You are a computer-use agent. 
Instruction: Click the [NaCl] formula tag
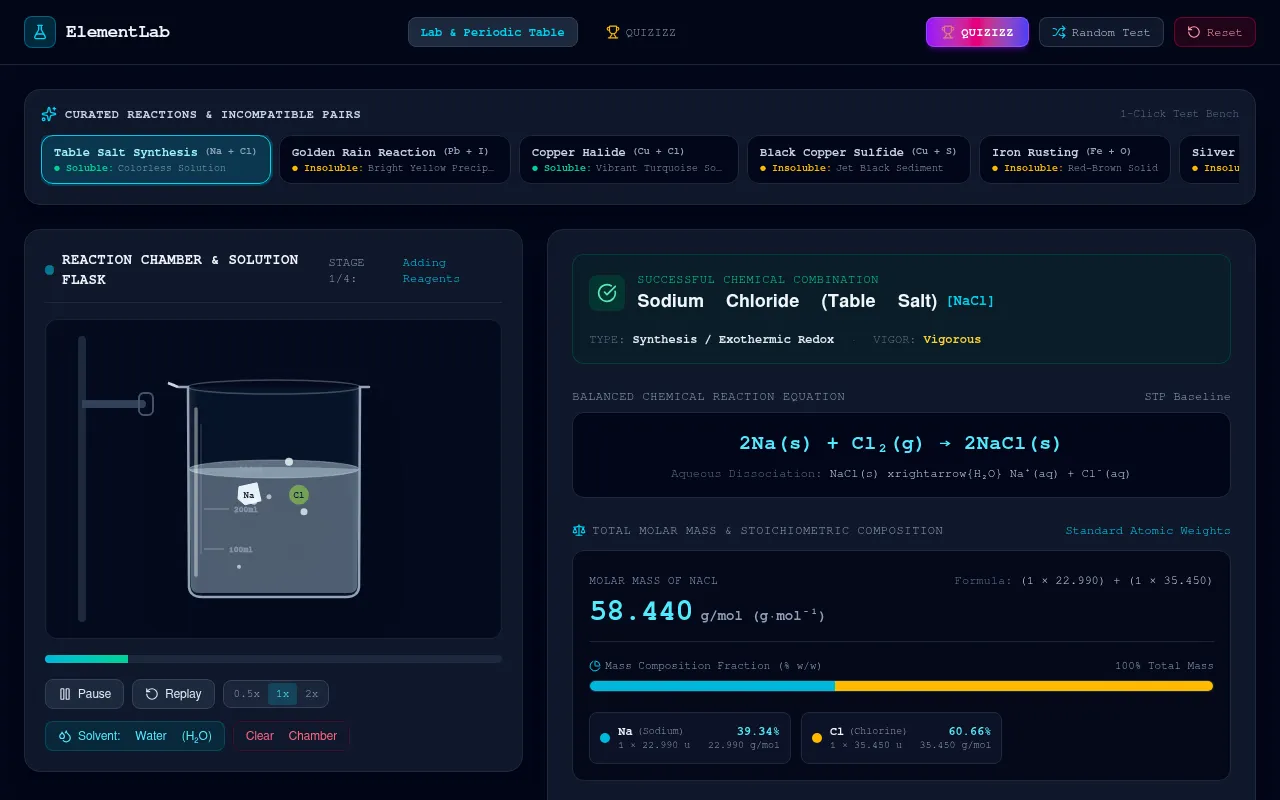click(x=970, y=301)
